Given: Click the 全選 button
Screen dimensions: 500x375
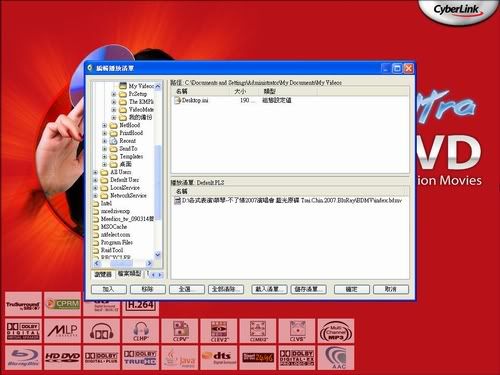Looking at the screenshot, I should click(187, 289).
